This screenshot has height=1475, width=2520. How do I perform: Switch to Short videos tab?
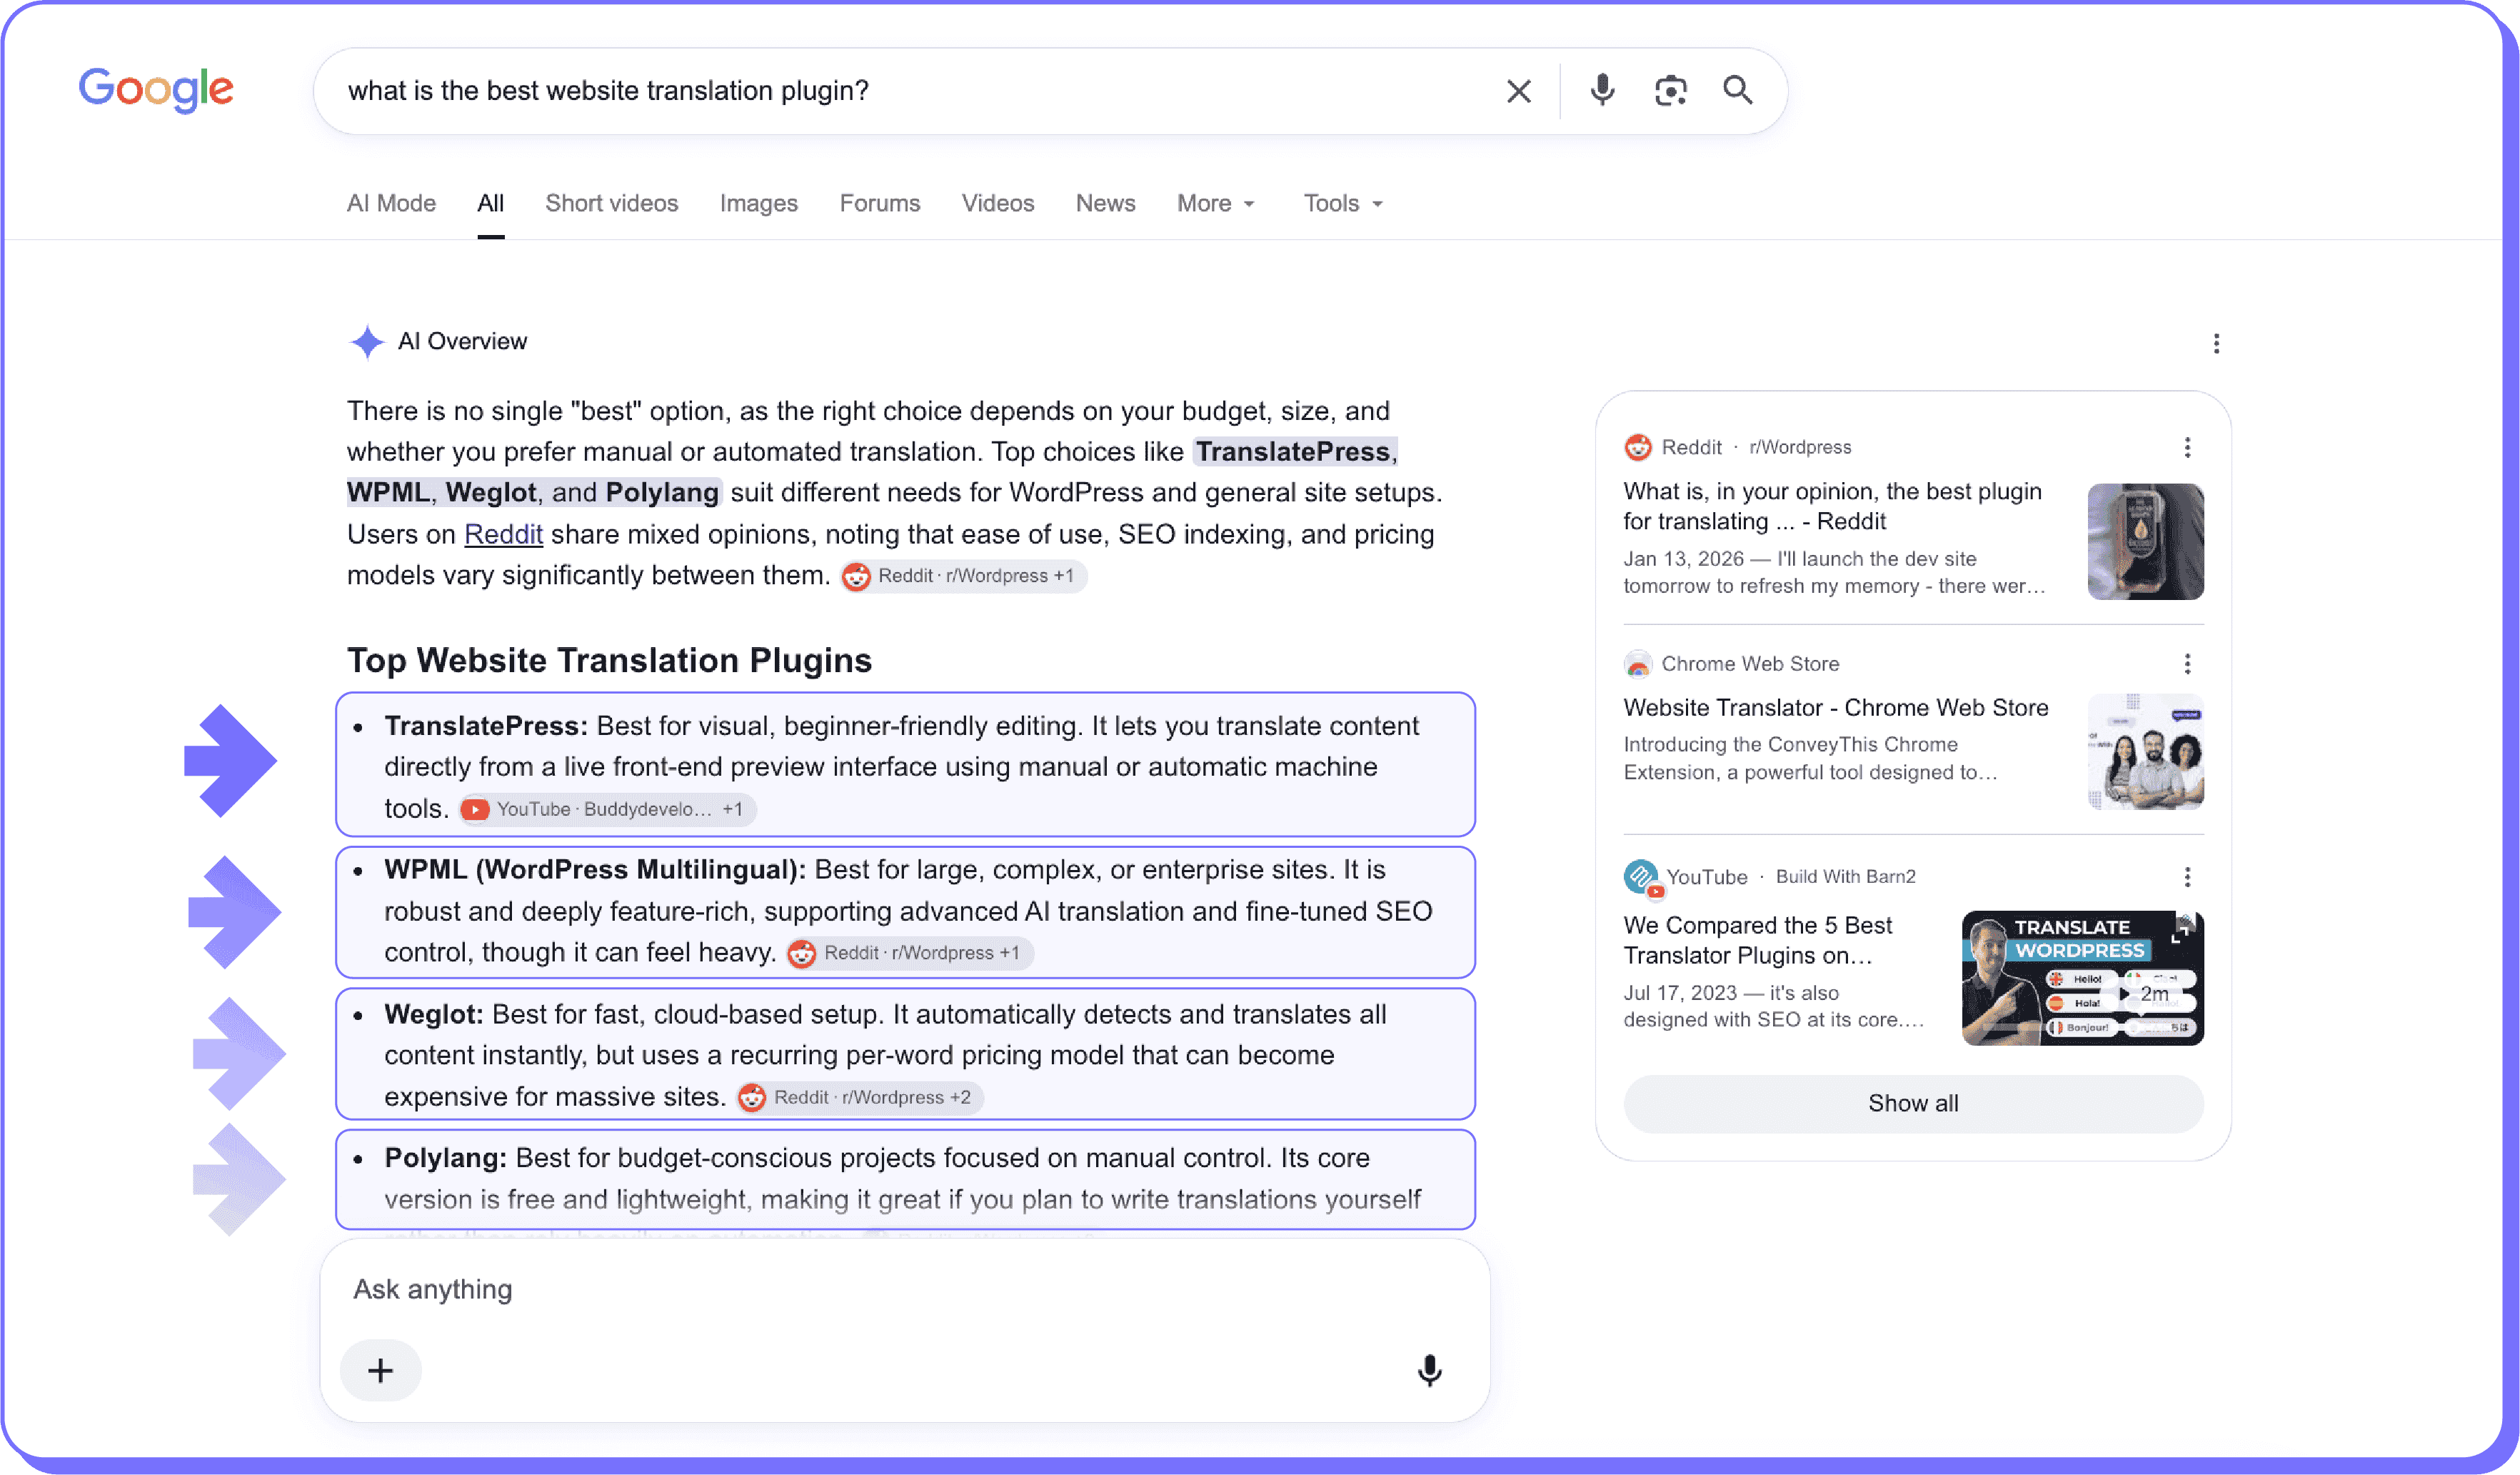[611, 203]
